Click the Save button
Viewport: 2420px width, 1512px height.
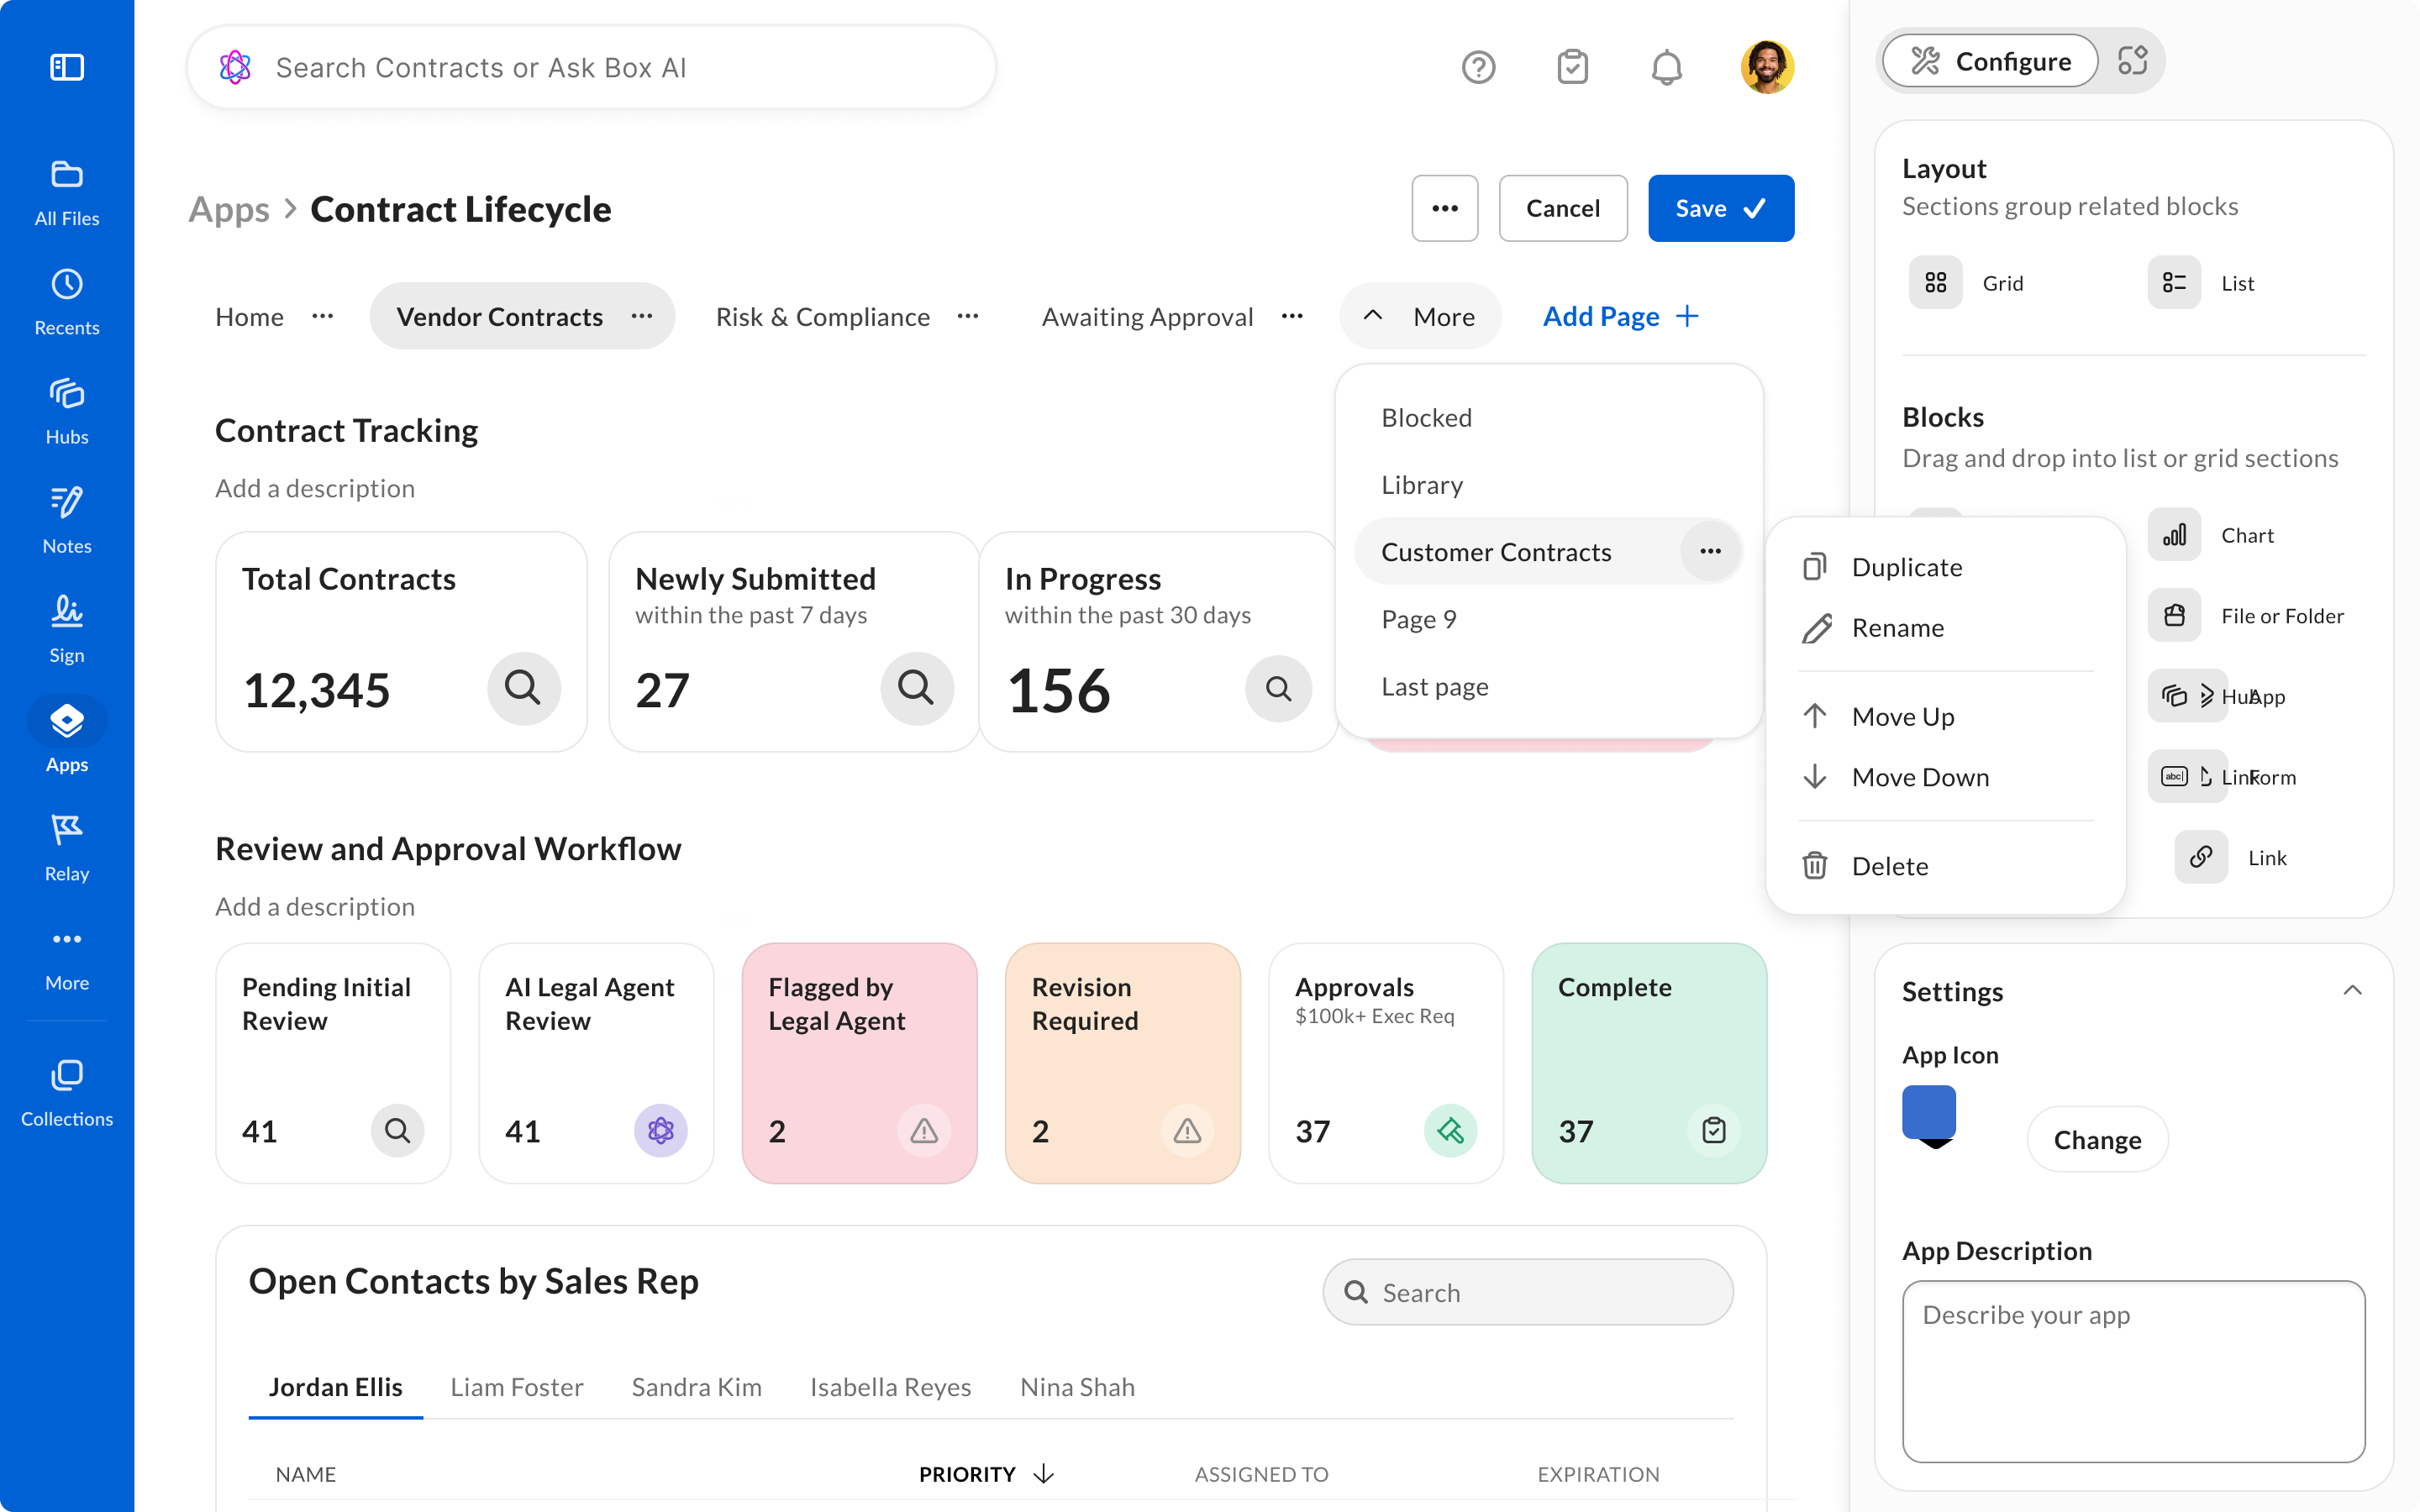[x=1720, y=208]
